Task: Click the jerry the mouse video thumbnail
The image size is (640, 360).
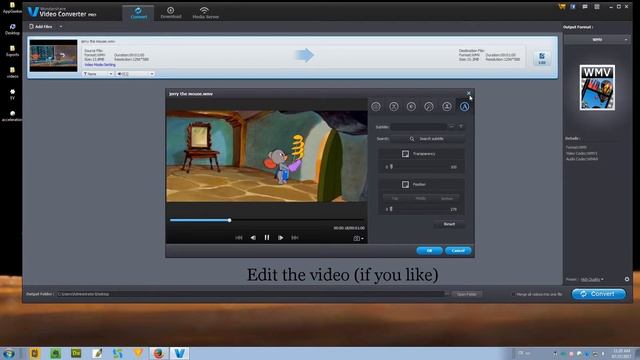Action: (x=53, y=56)
